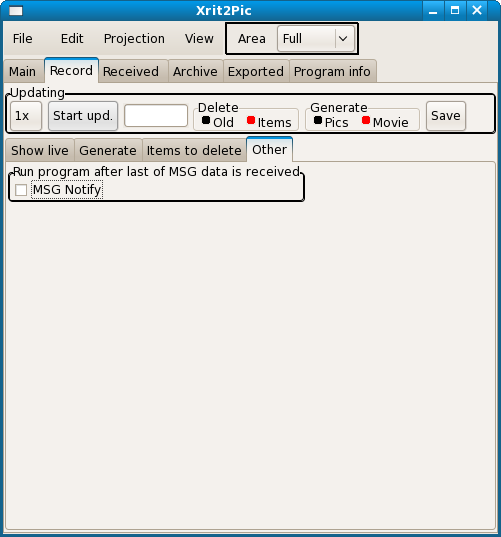This screenshot has width=501, height=537.
Task: Click the 1x update button
Action: (26, 116)
